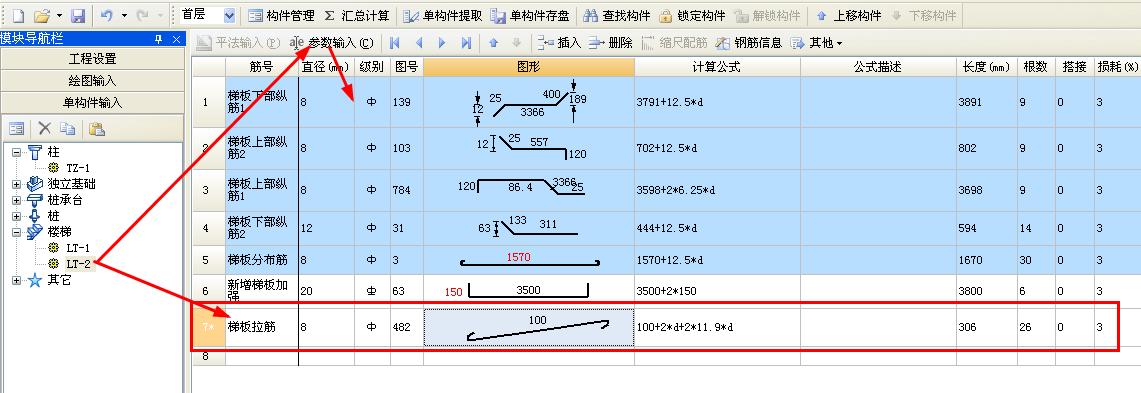The image size is (1141, 393).
Task: Open 参数输入 parameter input
Action: click(332, 43)
